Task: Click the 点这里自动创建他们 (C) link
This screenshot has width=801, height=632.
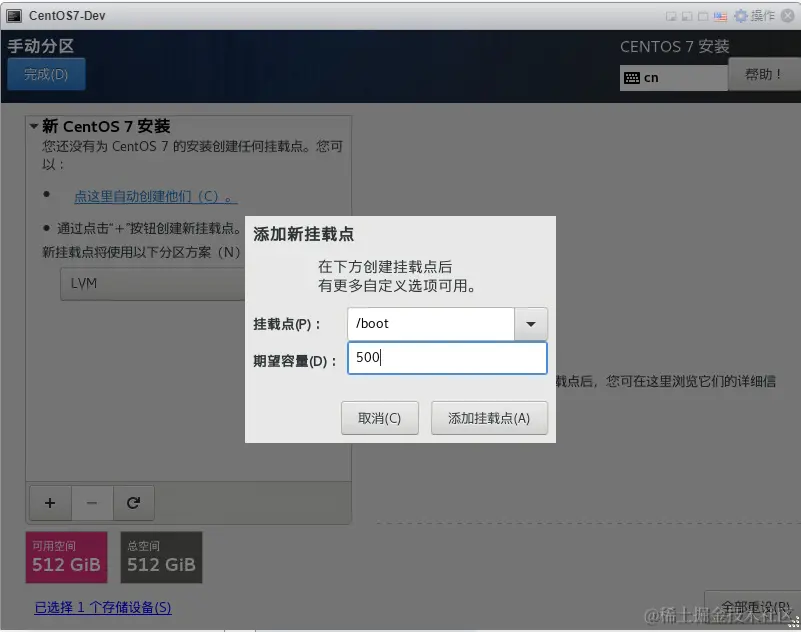Action: [x=156, y=196]
